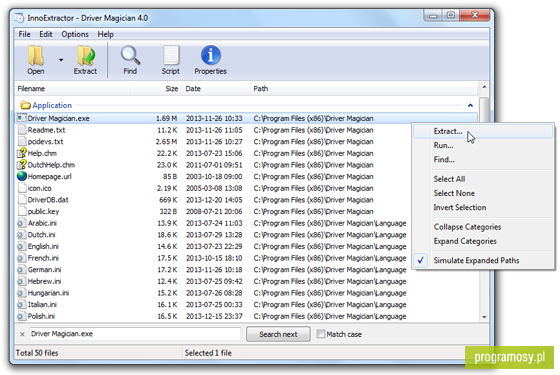The image size is (560, 375).
Task: Sort by the Date column header
Action: click(x=215, y=89)
